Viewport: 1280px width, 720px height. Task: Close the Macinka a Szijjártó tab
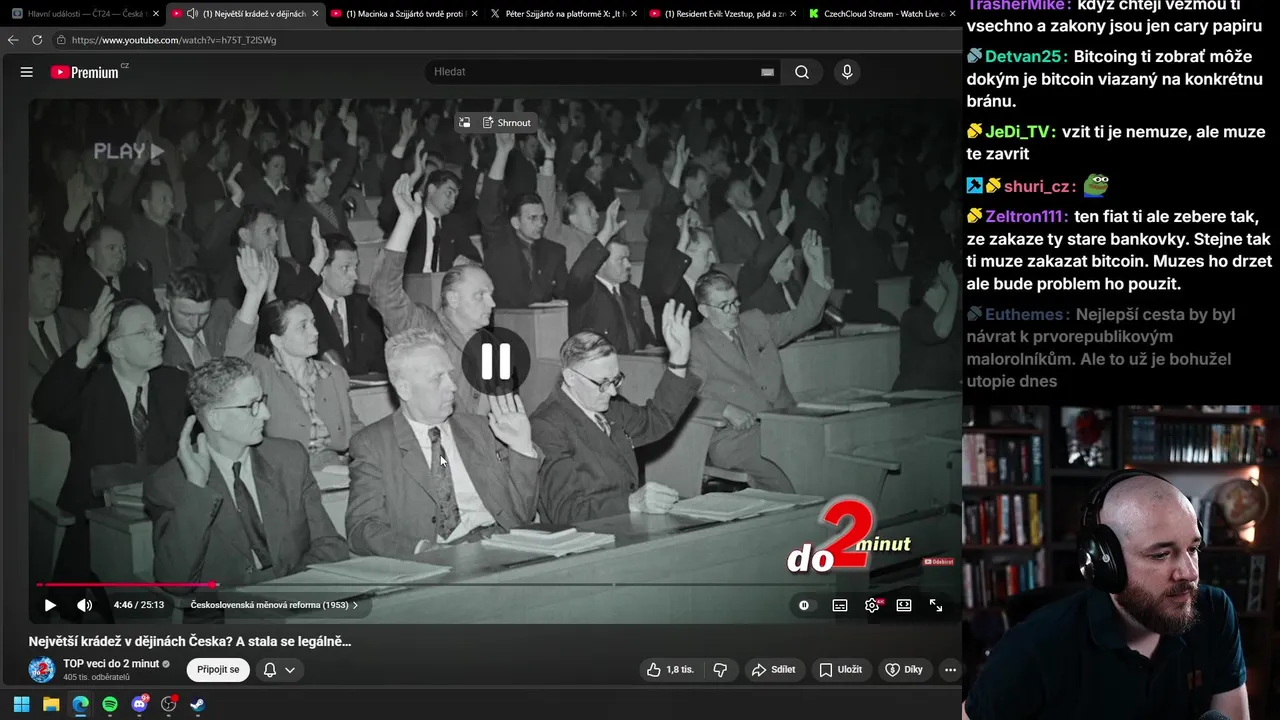(474, 13)
